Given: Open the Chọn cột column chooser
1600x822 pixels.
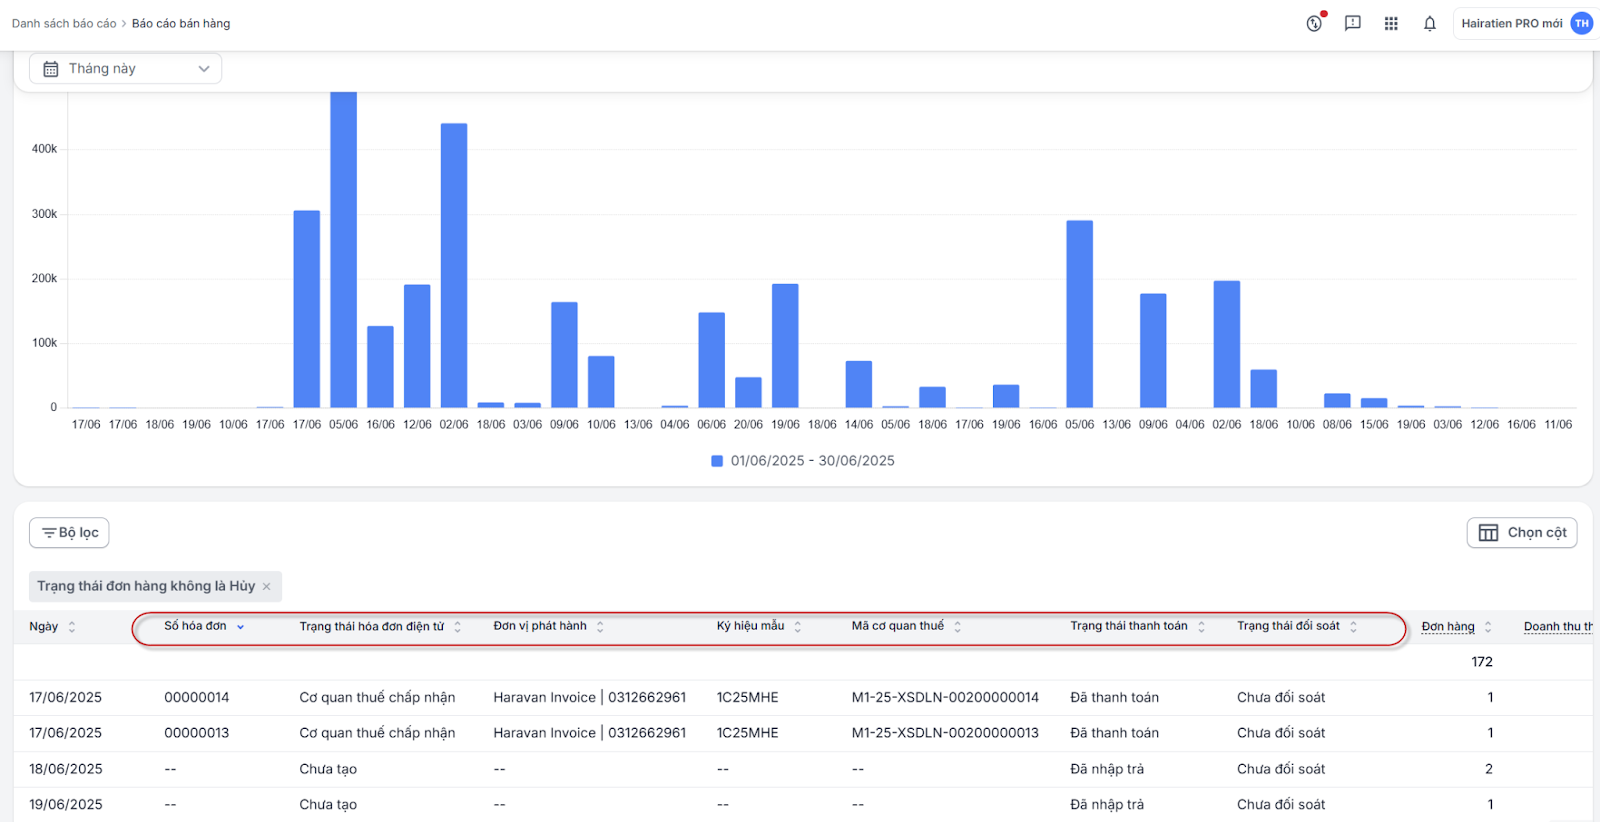Looking at the screenshot, I should click(x=1522, y=533).
